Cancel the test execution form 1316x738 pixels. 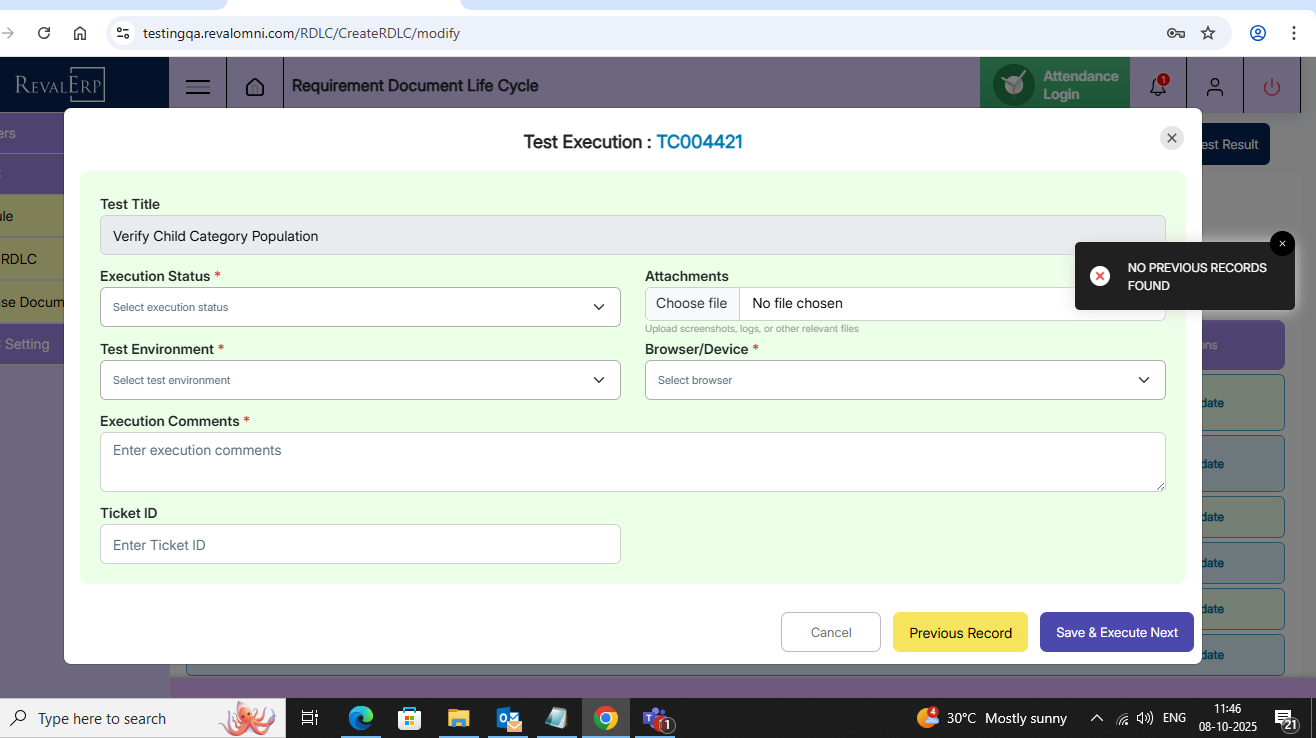pyautogui.click(x=830, y=632)
